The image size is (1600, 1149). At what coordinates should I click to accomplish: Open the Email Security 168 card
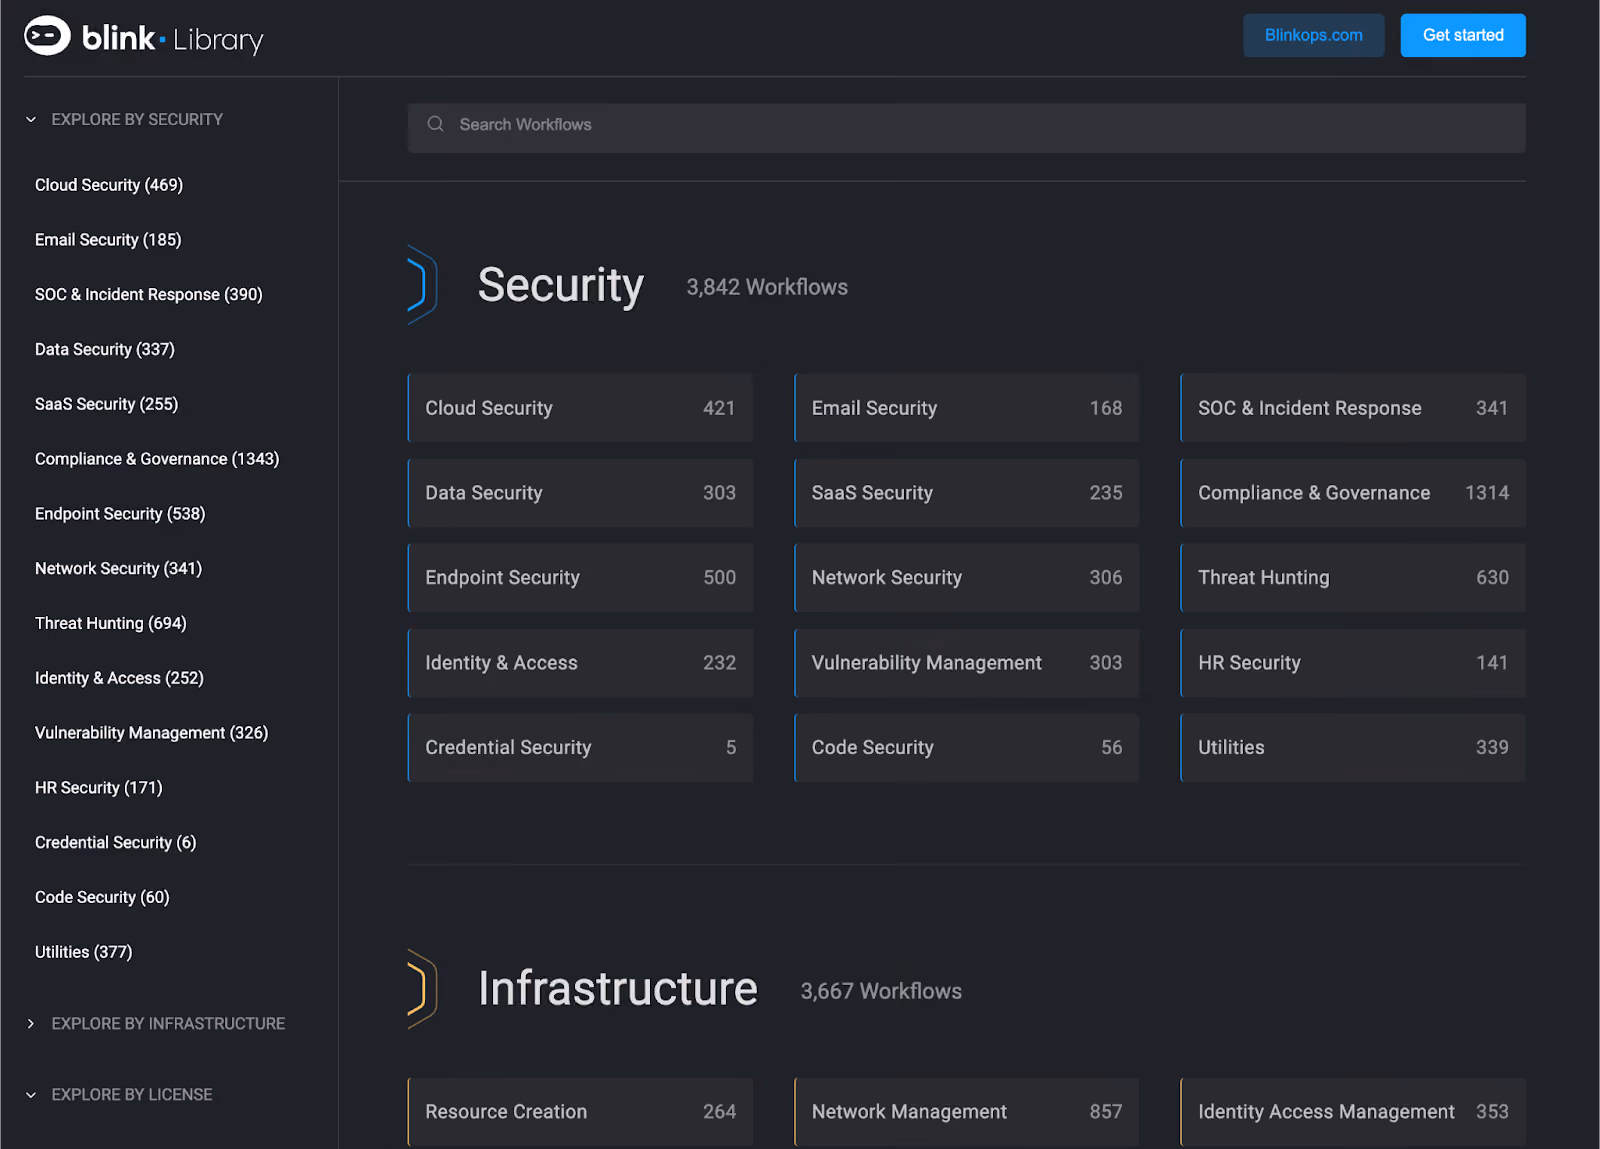pos(966,408)
